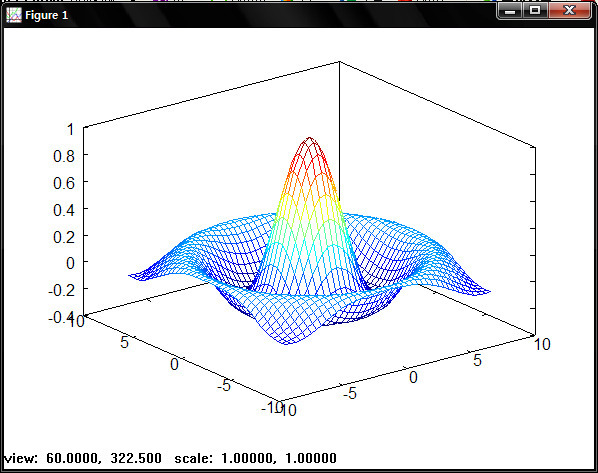Click the 'scale: 1.00000, 1.00000' status text
The width and height of the screenshot is (598, 473).
pyautogui.click(x=256, y=458)
